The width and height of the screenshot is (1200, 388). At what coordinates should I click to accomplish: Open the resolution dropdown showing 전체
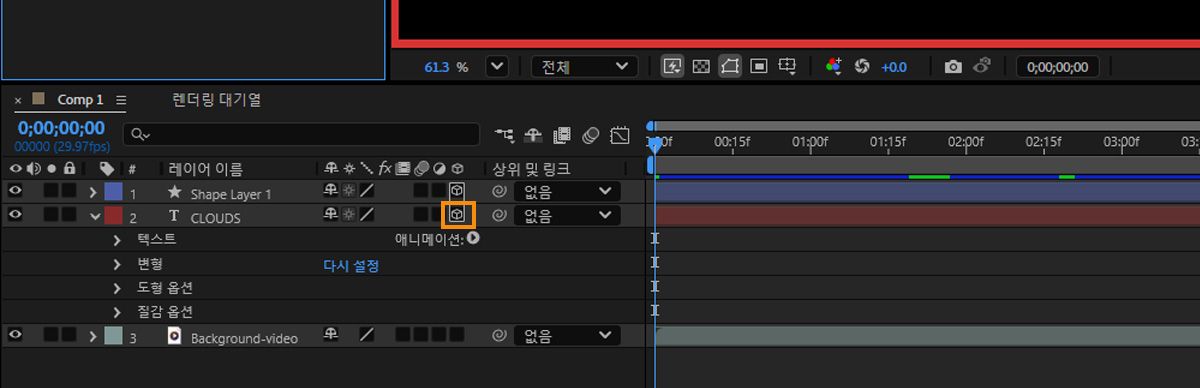(584, 67)
